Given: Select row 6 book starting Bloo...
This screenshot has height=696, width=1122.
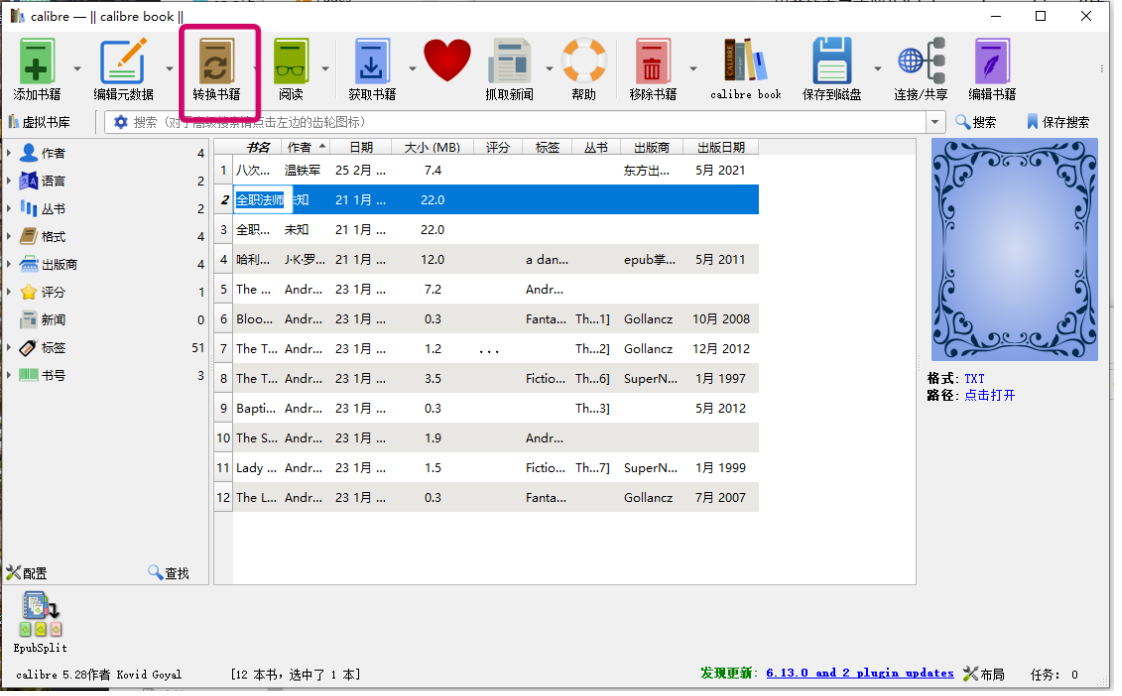Looking at the screenshot, I should click(487, 319).
